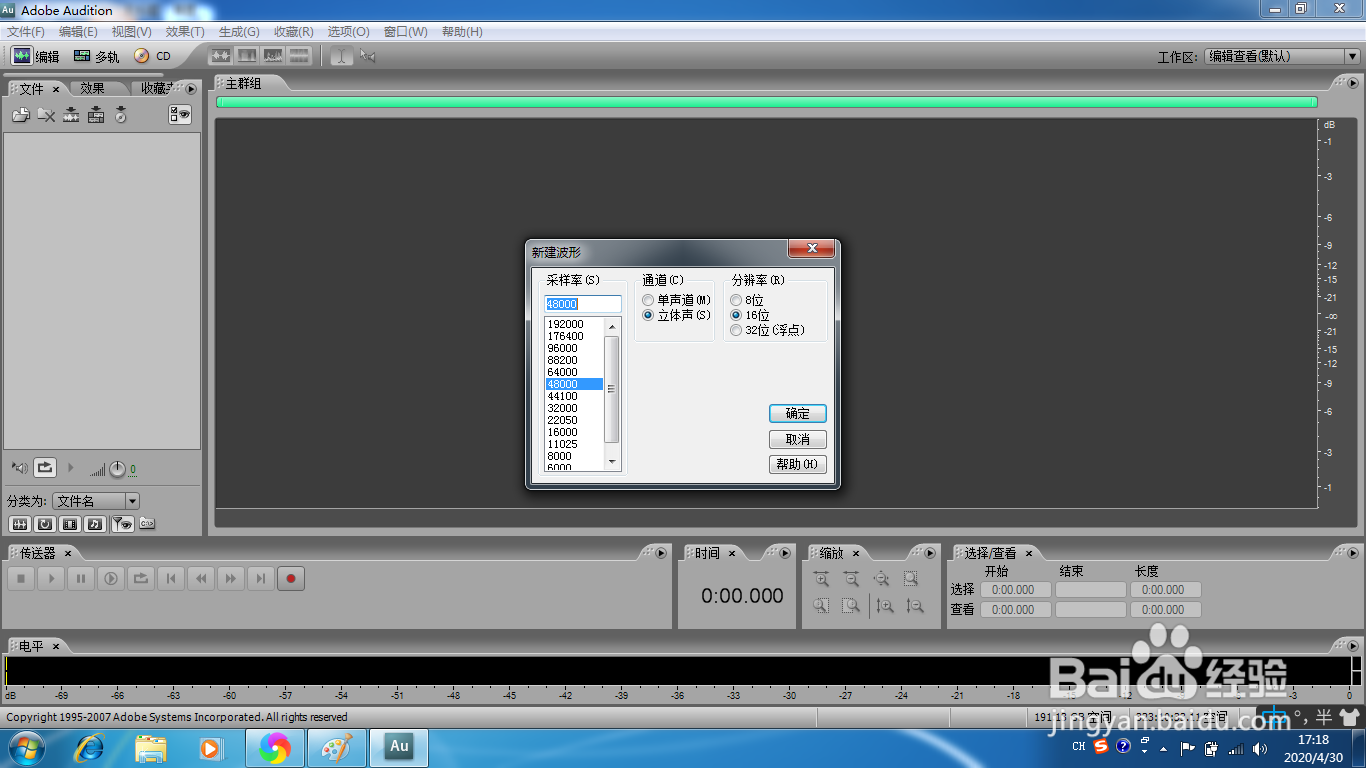The image size is (1366, 768).
Task: Click the Rewind transport button
Action: [x=201, y=578]
